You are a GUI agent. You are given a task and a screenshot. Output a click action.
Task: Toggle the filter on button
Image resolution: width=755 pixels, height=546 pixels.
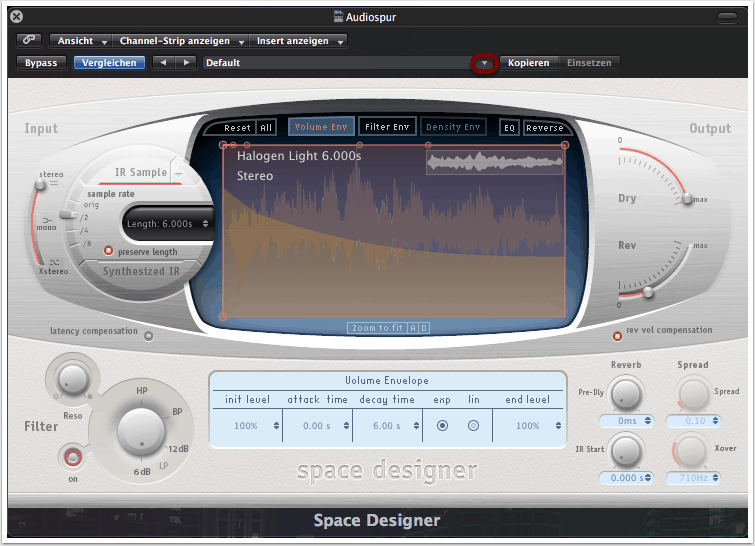(71, 457)
